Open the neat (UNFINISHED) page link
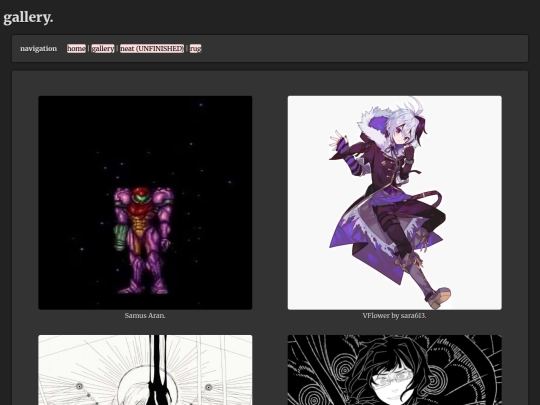The width and height of the screenshot is (540, 405). click(x=152, y=49)
